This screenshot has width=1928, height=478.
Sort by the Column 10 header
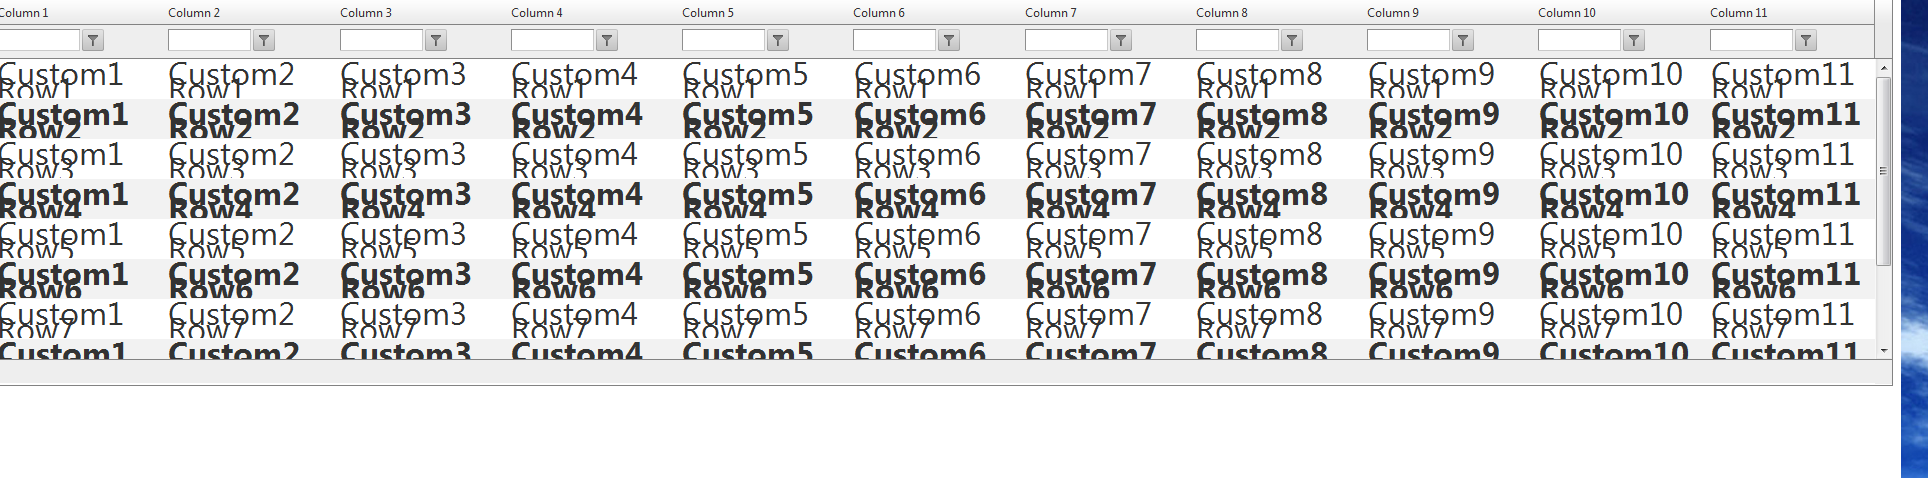pyautogui.click(x=1567, y=13)
